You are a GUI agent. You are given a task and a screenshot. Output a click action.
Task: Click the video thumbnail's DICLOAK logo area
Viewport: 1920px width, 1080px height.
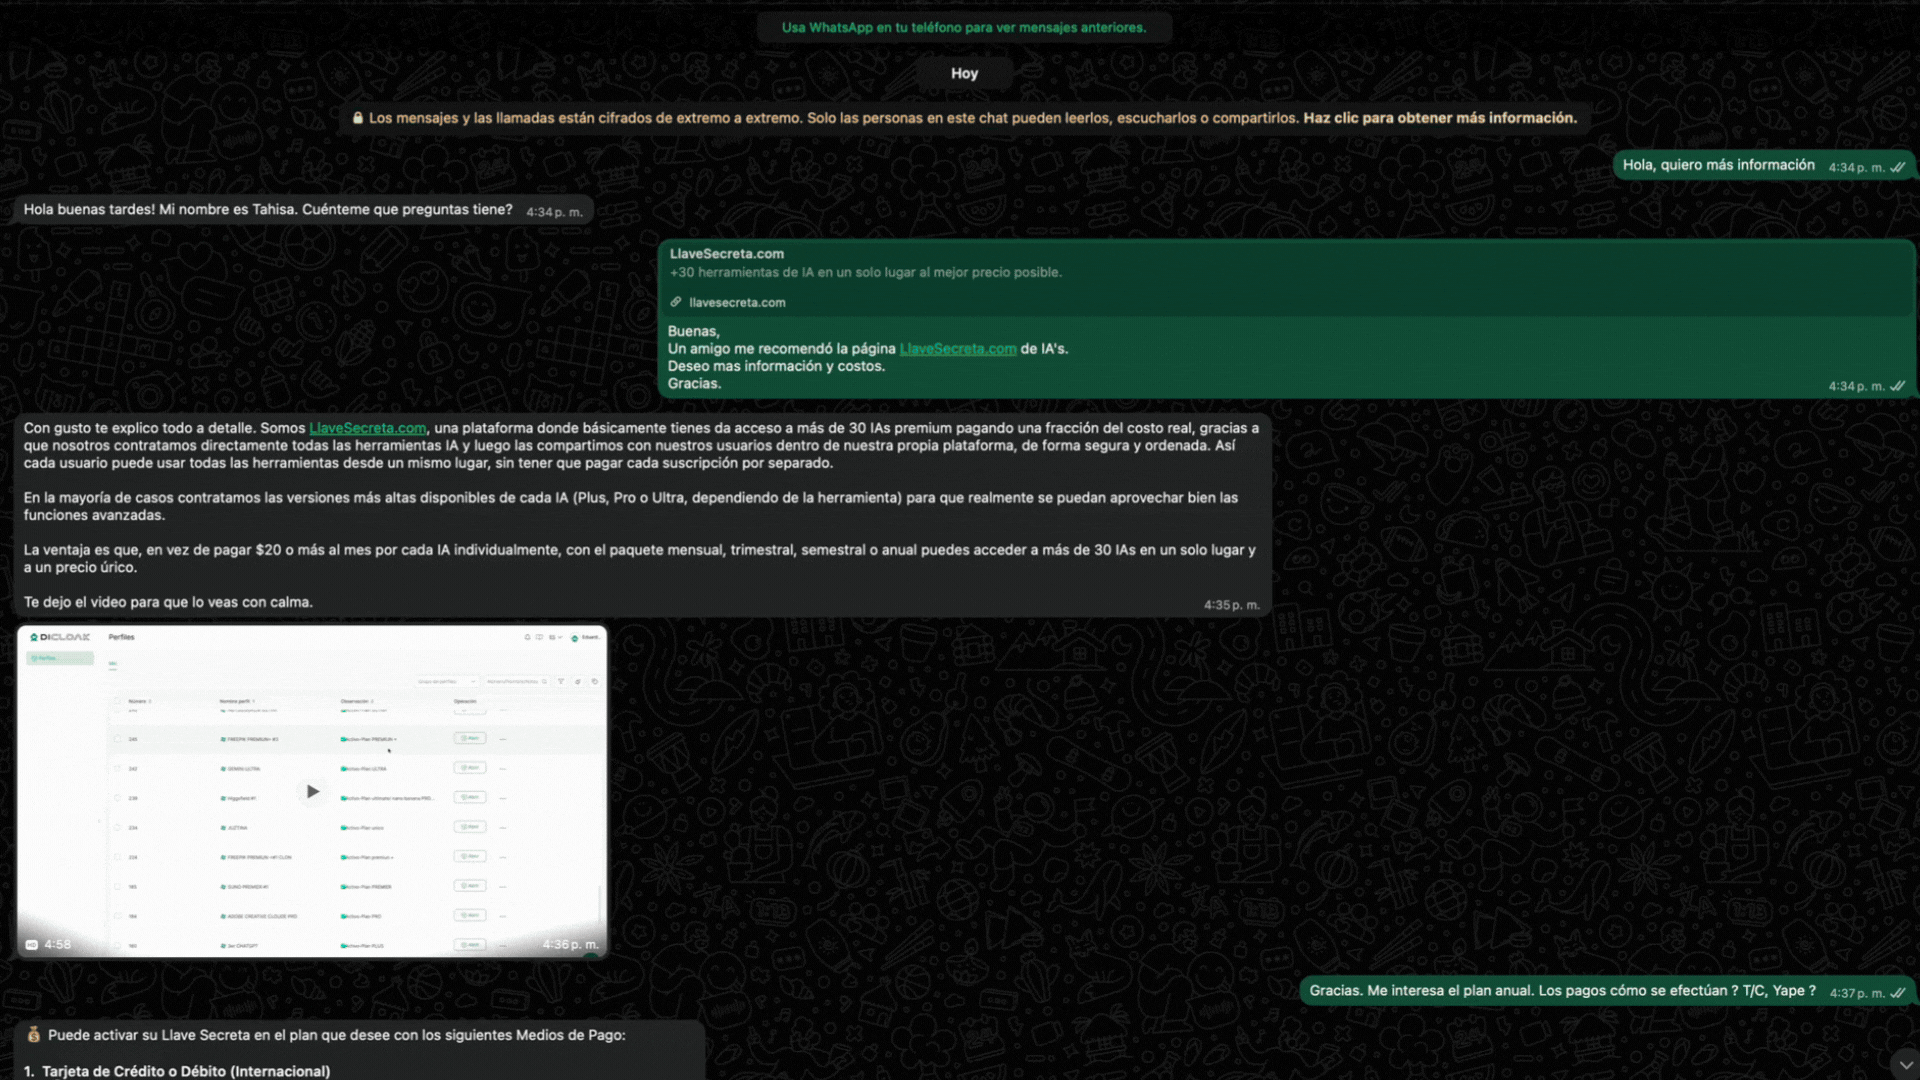click(x=61, y=637)
